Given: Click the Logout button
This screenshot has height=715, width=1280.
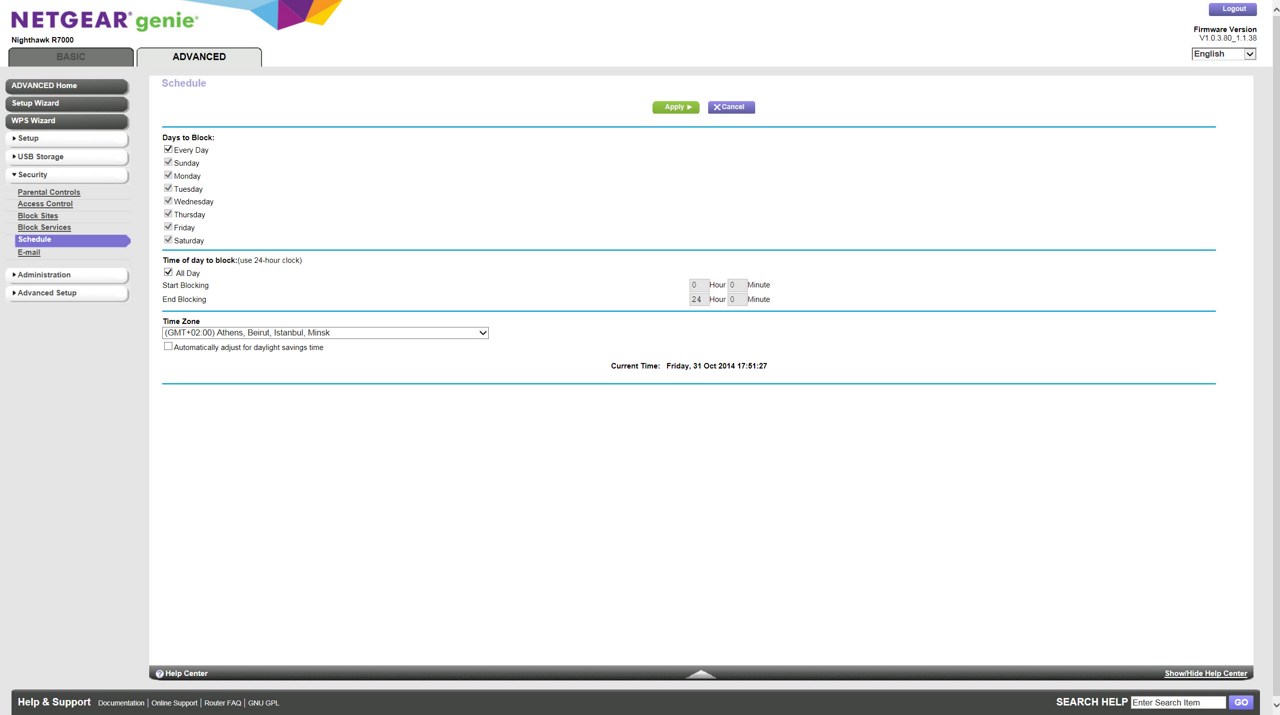Looking at the screenshot, I should click(x=1233, y=9).
